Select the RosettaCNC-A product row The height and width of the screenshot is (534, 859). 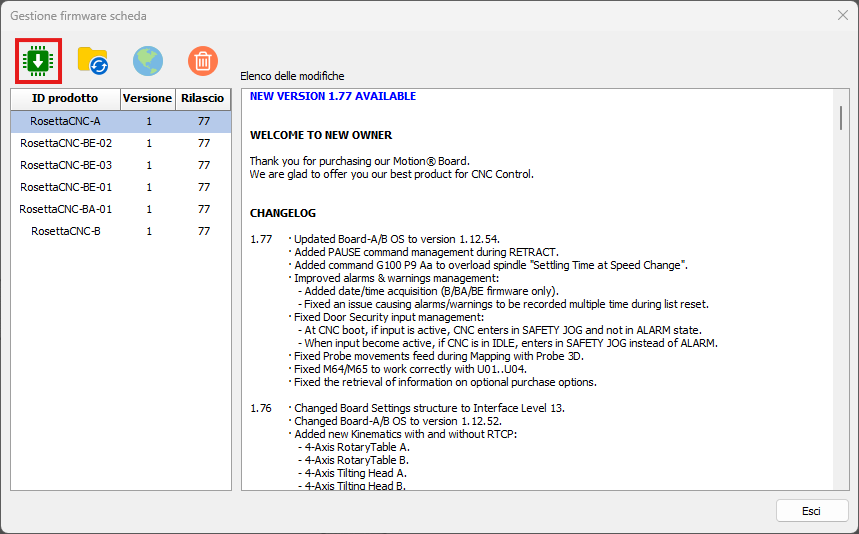[65, 121]
